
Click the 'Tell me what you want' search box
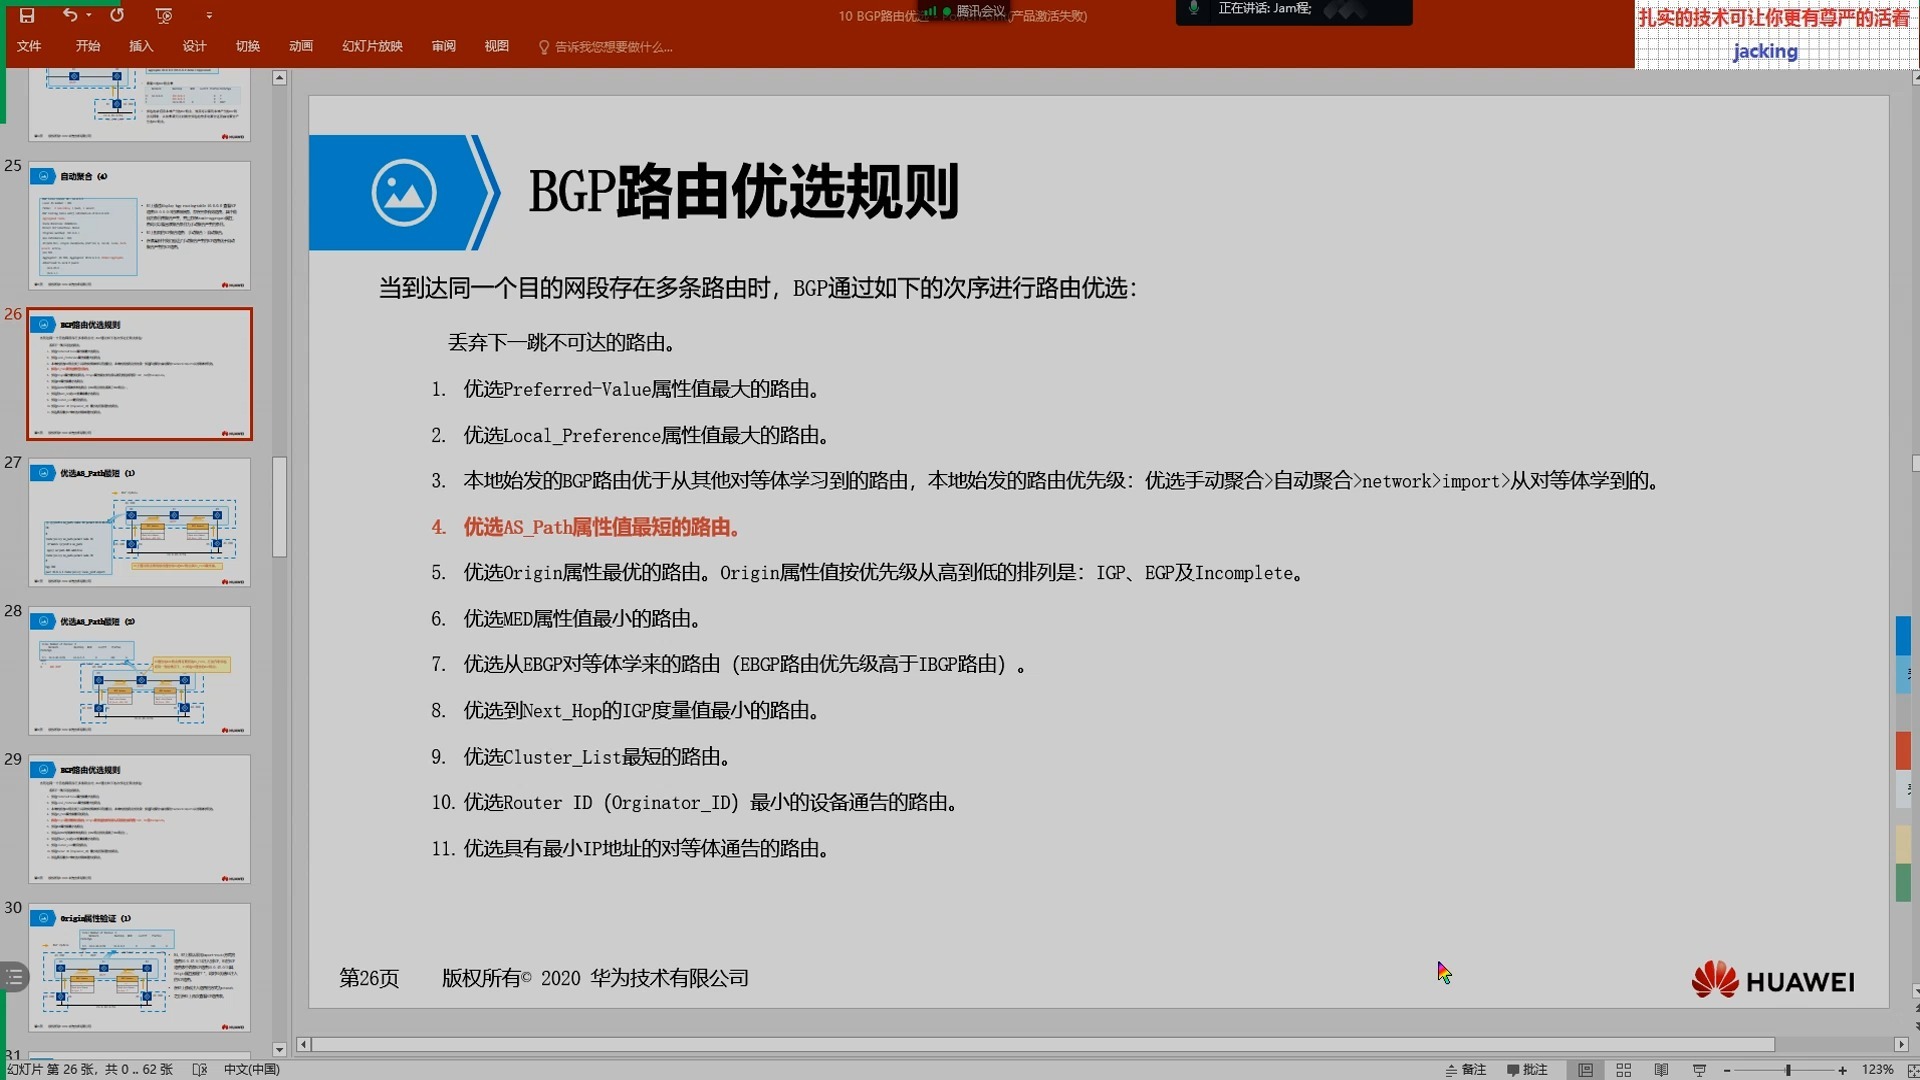[x=614, y=47]
